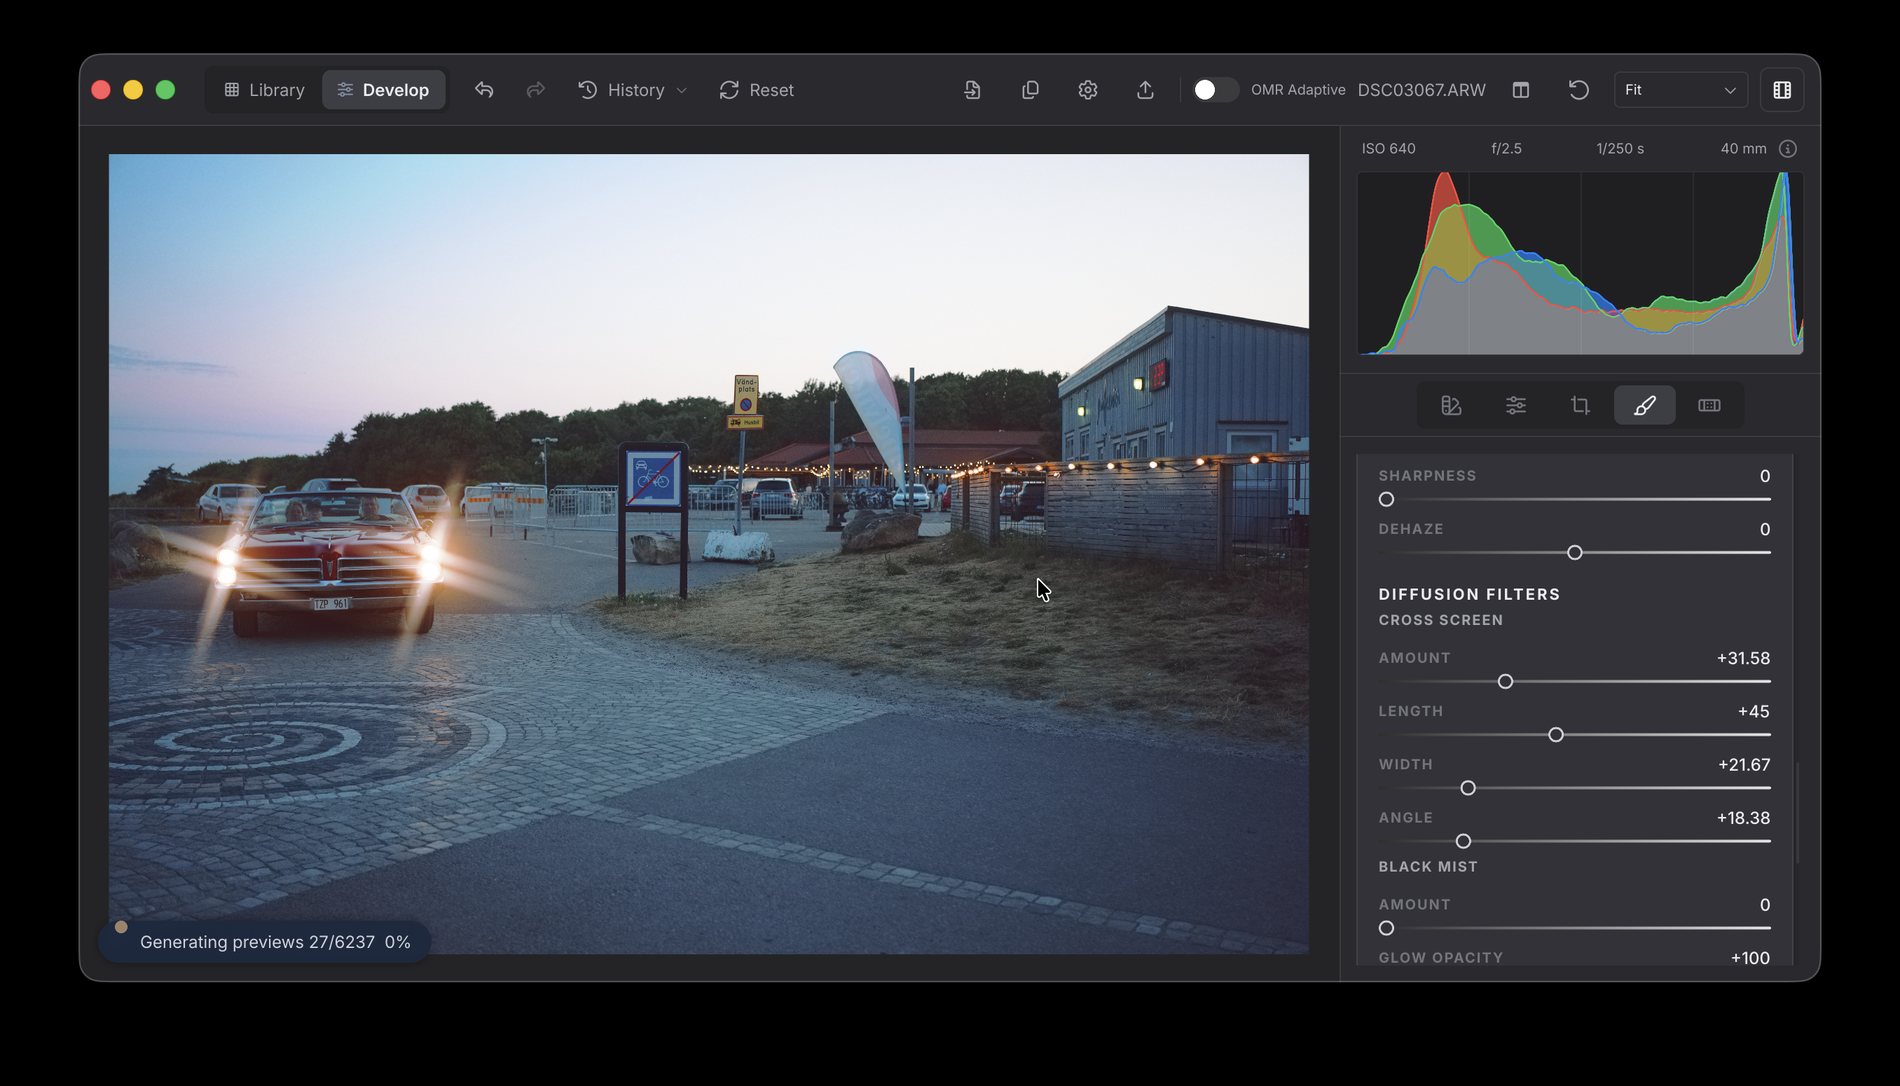Image resolution: width=1900 pixels, height=1086 pixels.
Task: Click the Width value +21.67
Action: click(1744, 764)
